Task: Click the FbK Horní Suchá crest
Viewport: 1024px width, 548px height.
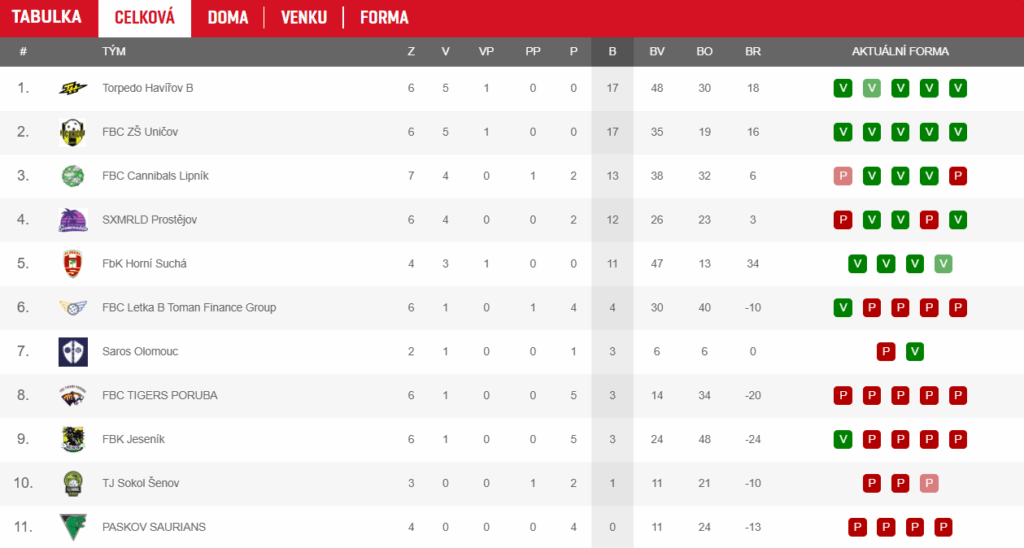Action: click(x=73, y=264)
